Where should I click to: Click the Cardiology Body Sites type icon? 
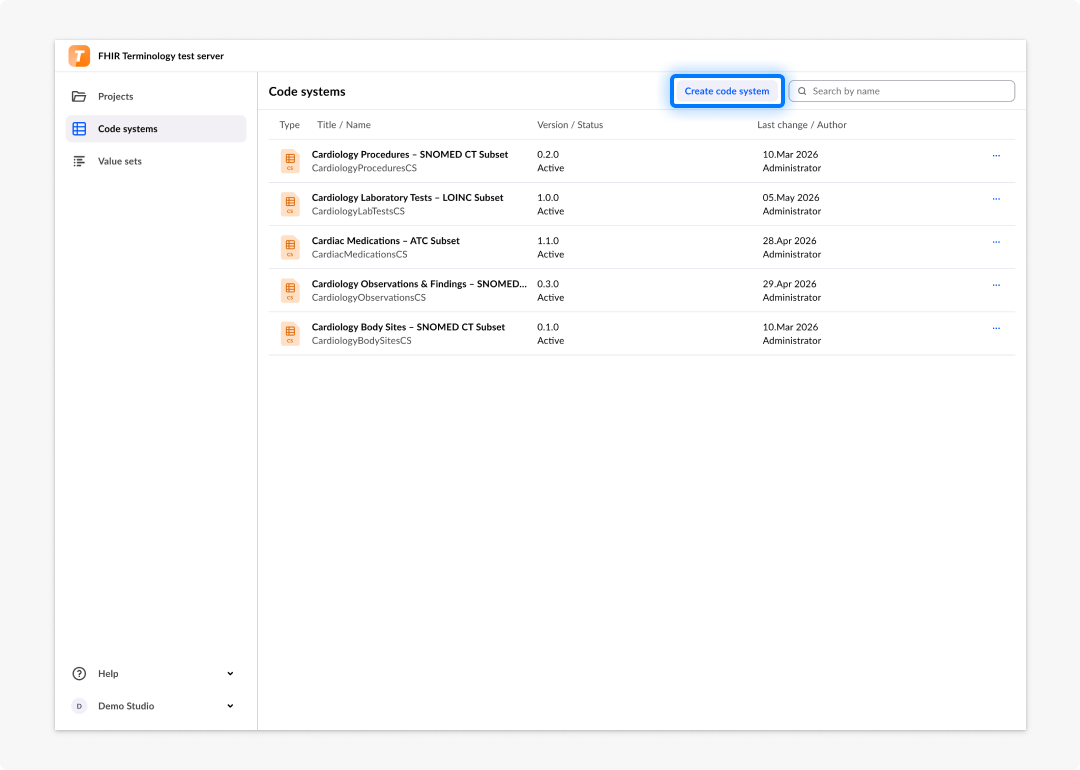tap(290, 334)
